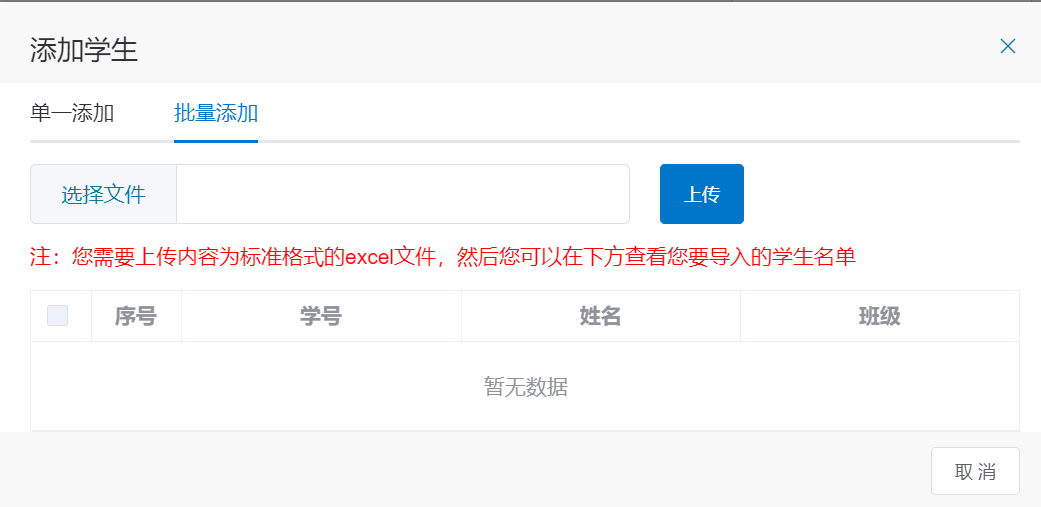Click the 暂无数据 empty table placeholder
Image resolution: width=1041 pixels, height=507 pixels.
(525, 387)
